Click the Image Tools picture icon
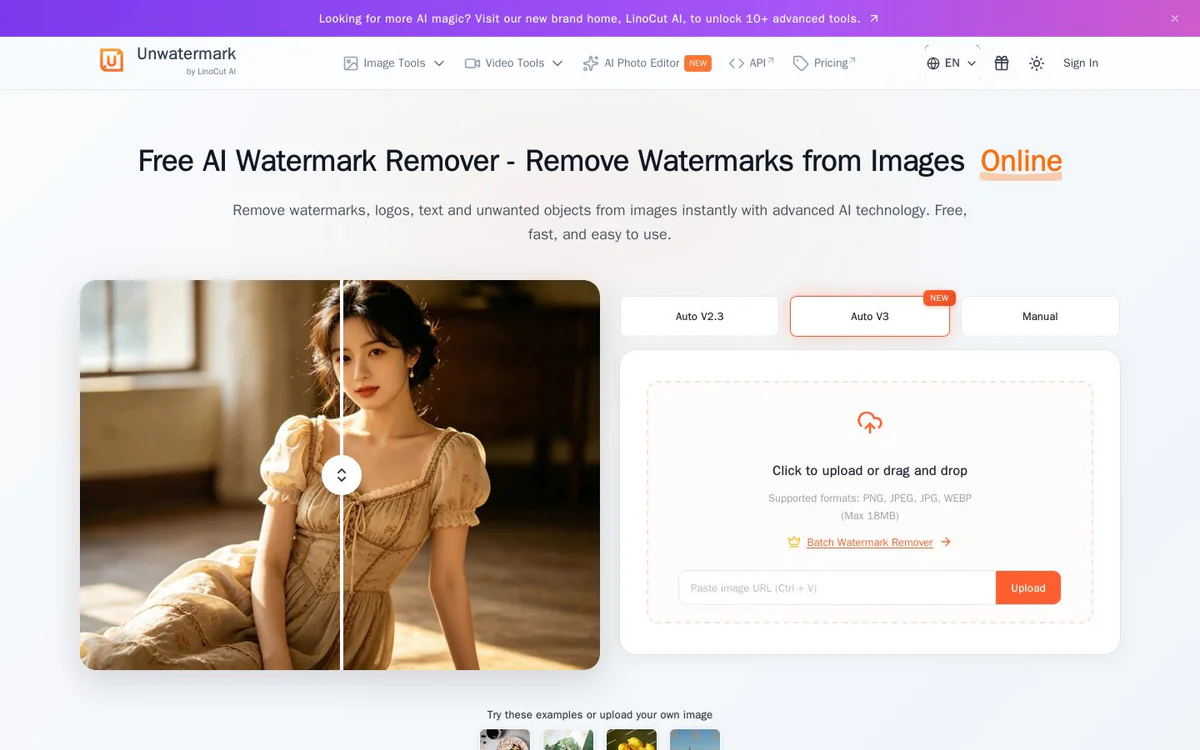Screen dimensions: 1200x750 pyautogui.click(x=351, y=63)
